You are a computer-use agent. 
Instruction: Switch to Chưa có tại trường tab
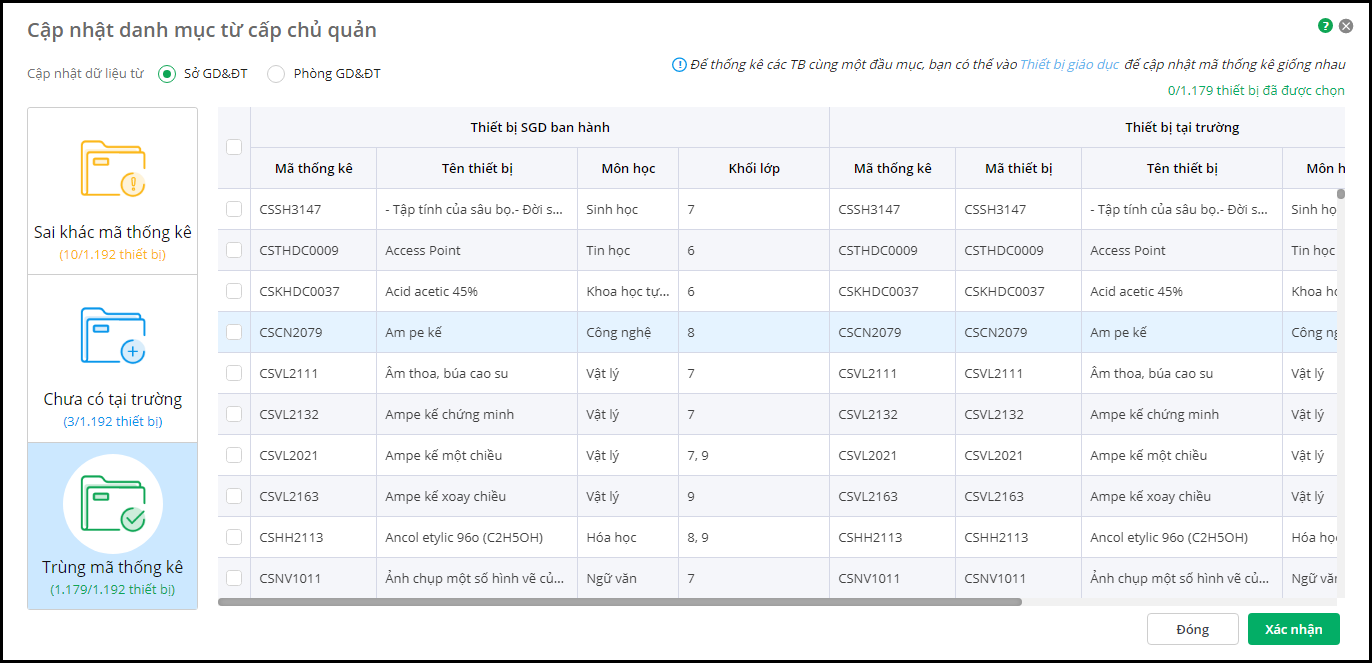(x=113, y=399)
